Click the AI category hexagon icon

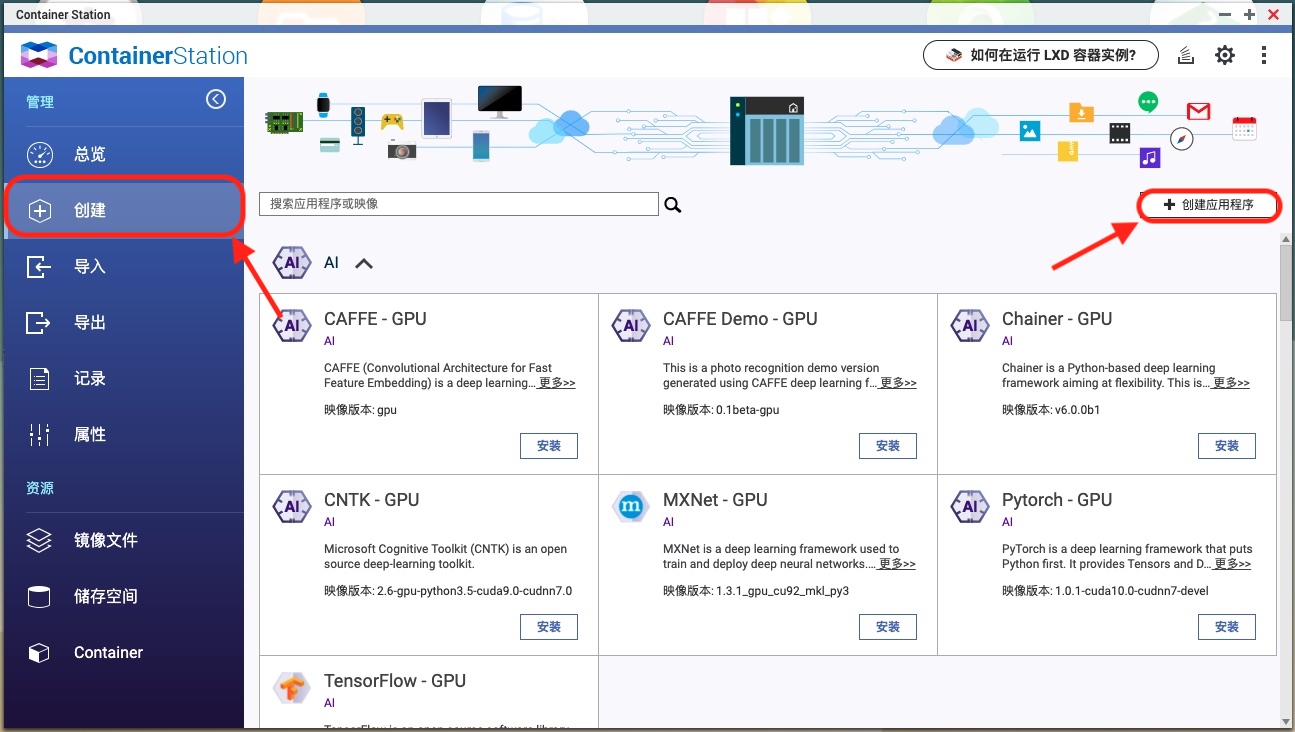292,263
